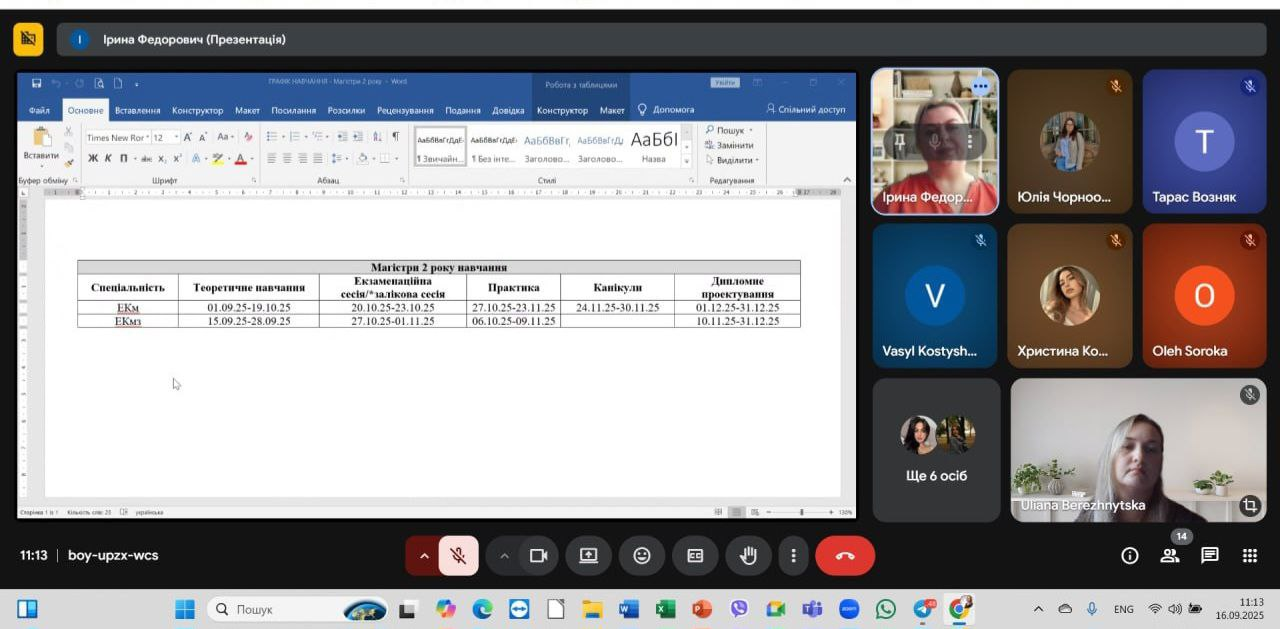Open the 'Ще 6 осіб' participants tile
Viewport: 1280px width, 629px height.
(936, 450)
